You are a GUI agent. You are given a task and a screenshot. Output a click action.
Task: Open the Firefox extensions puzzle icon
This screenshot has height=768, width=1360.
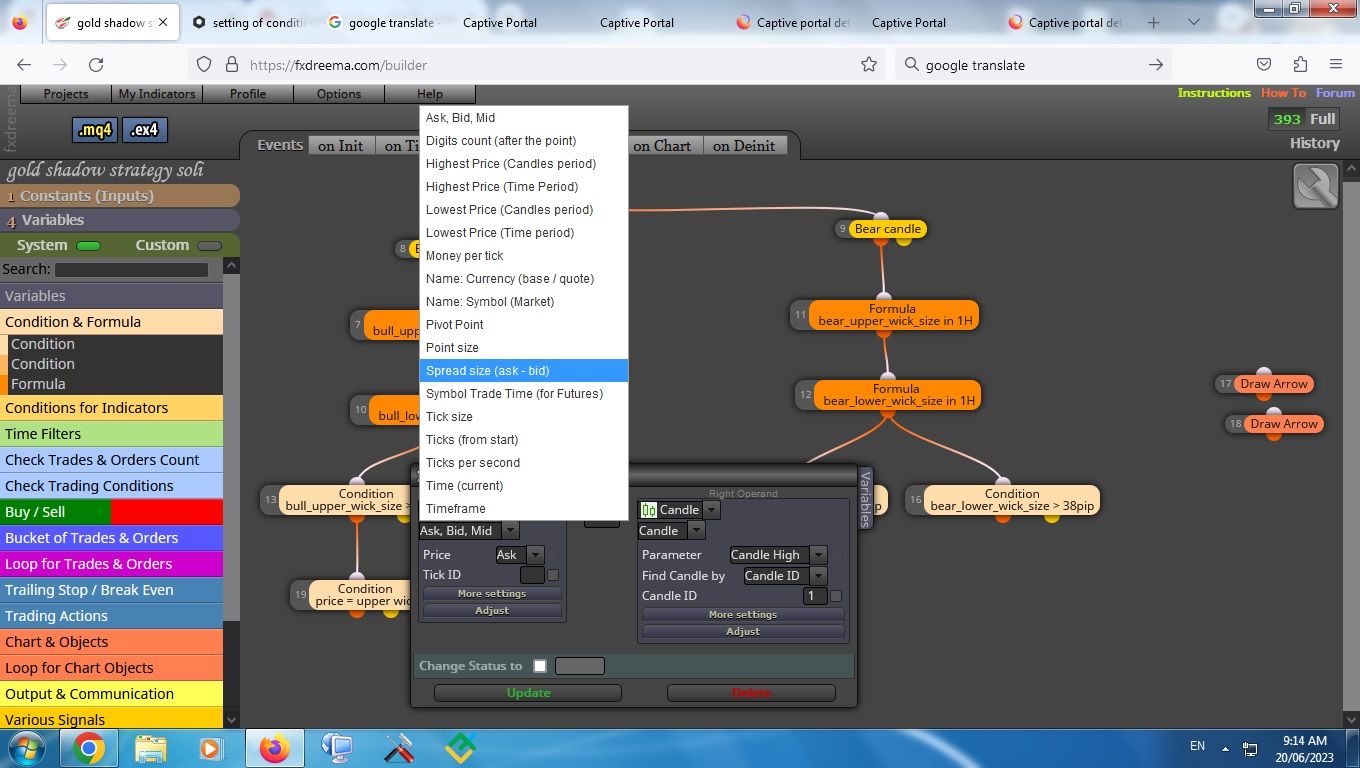1300,65
